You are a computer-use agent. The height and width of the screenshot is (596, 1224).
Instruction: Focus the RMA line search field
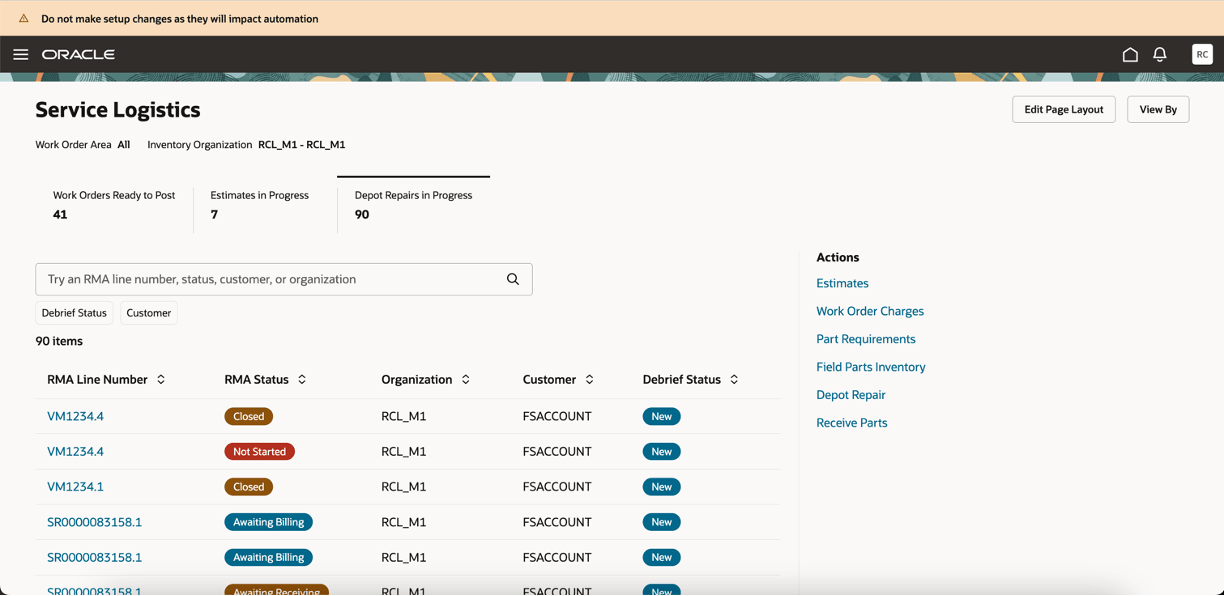[x=270, y=280]
